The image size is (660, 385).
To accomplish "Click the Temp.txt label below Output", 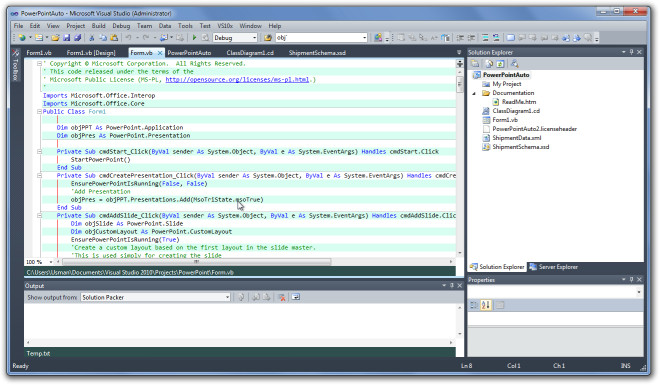I will coord(38,354).
